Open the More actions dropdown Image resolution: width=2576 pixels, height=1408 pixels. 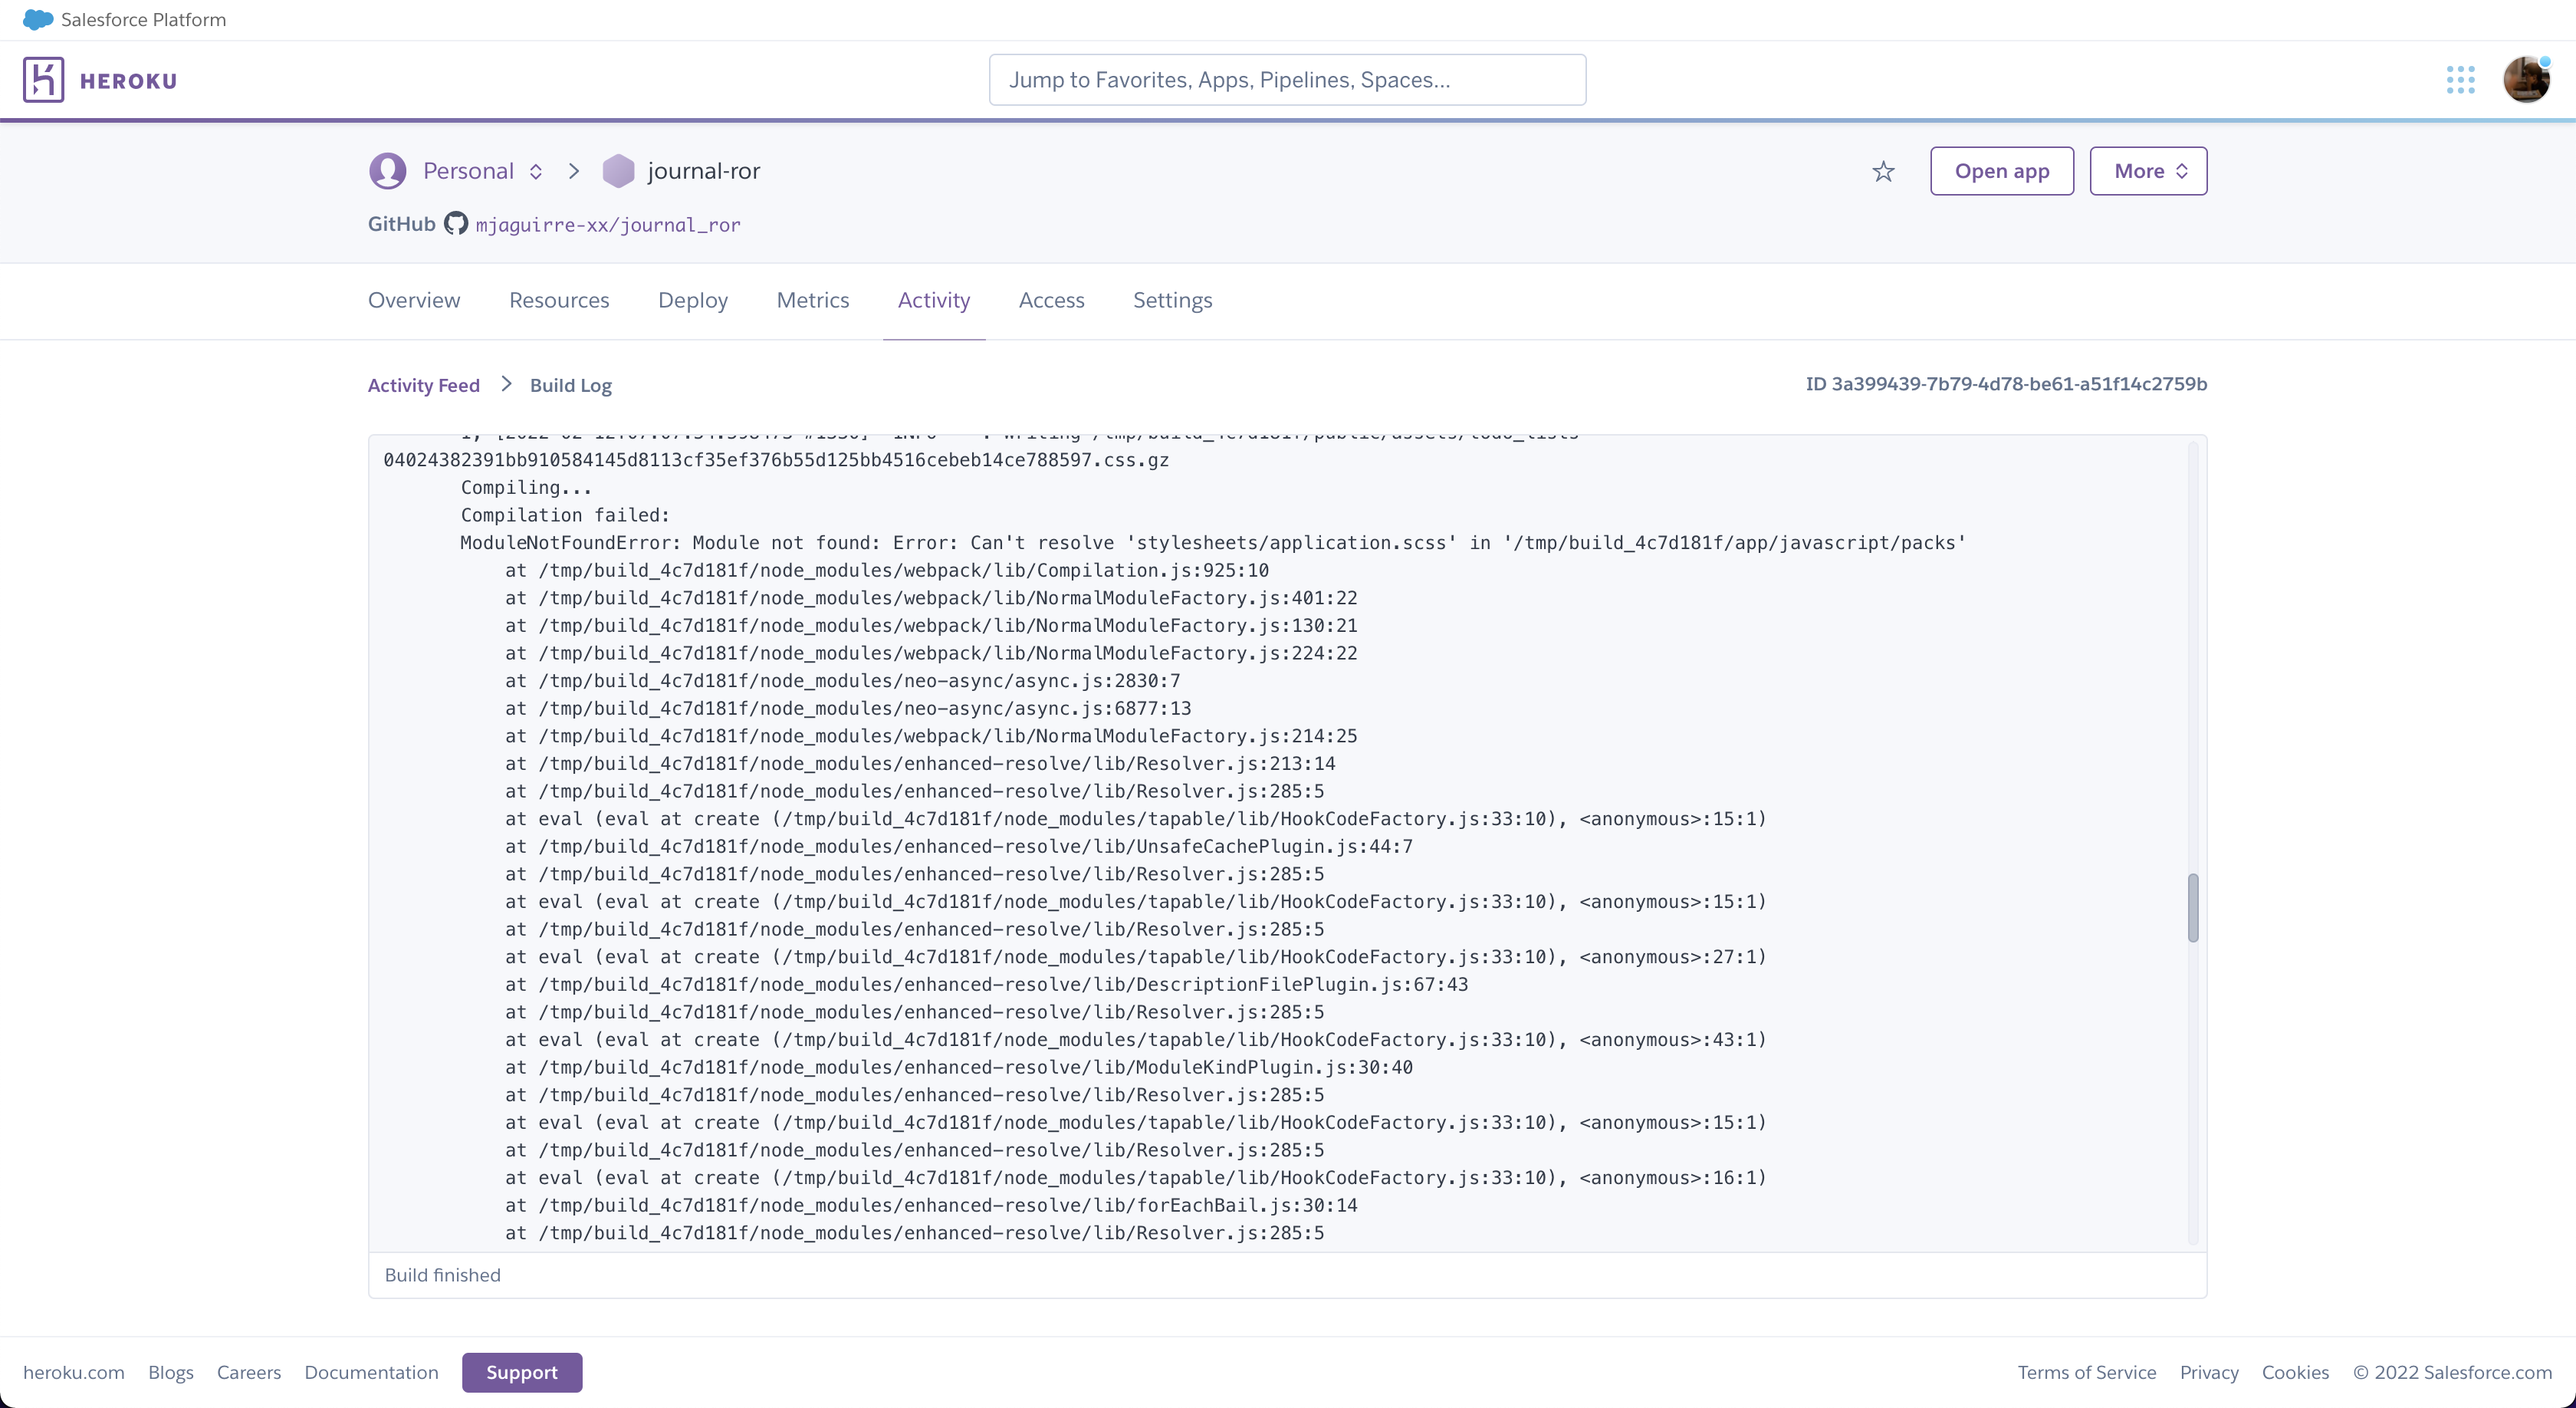point(2148,171)
